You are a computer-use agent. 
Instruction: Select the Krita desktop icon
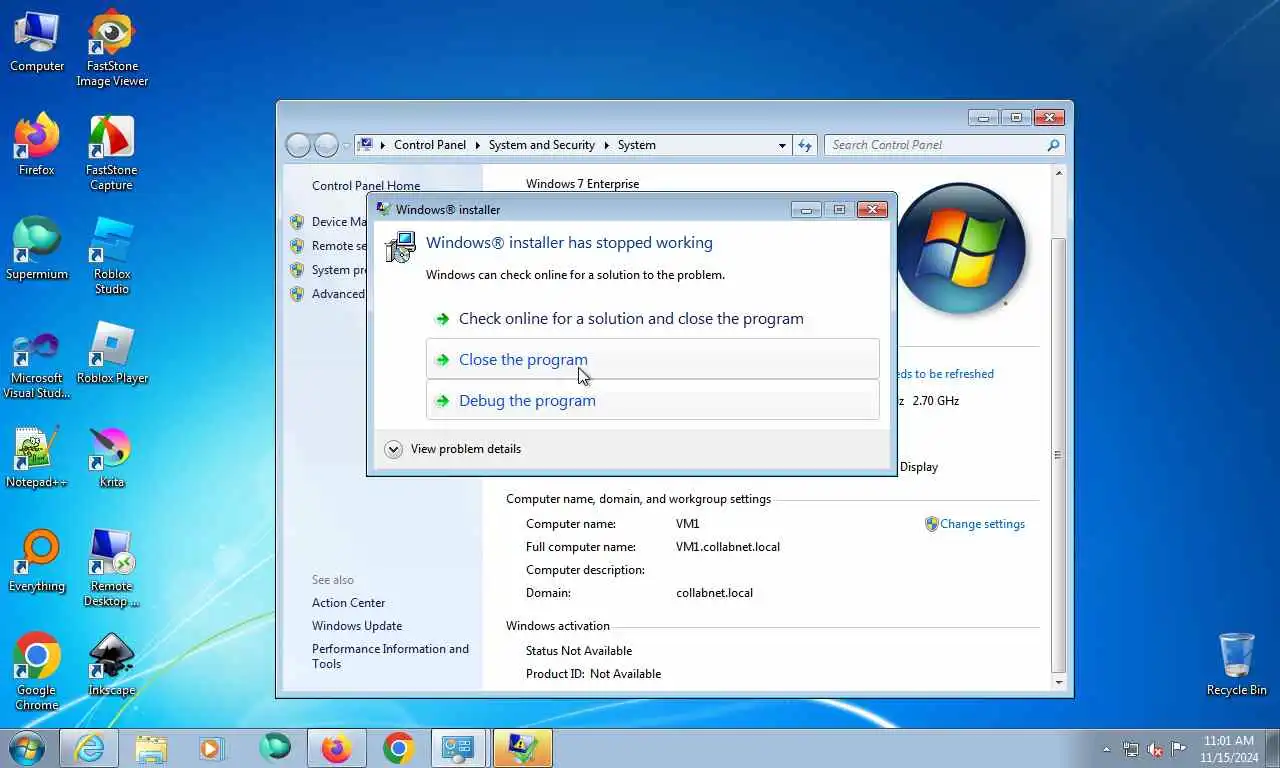coord(112,458)
